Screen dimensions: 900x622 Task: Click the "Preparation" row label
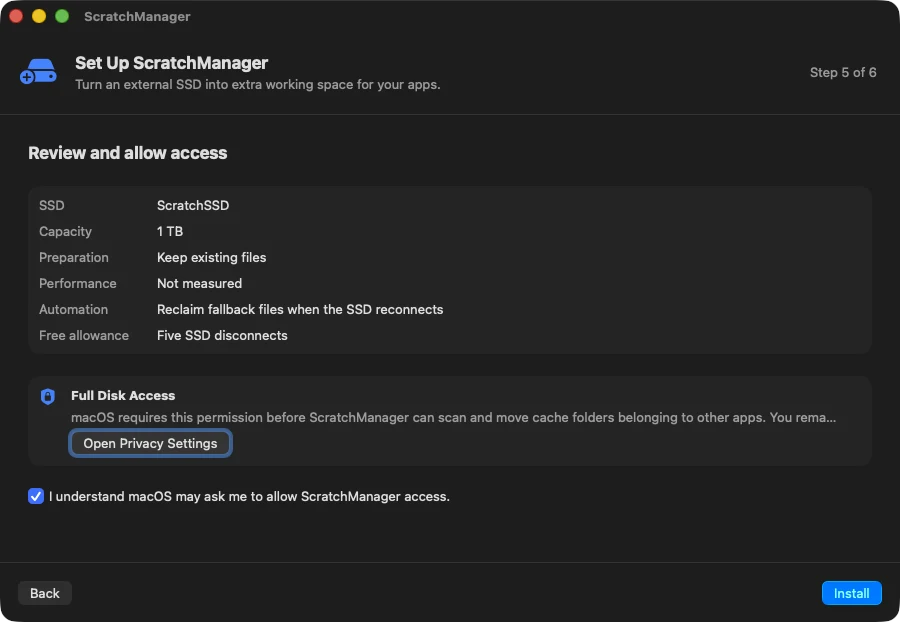(73, 258)
